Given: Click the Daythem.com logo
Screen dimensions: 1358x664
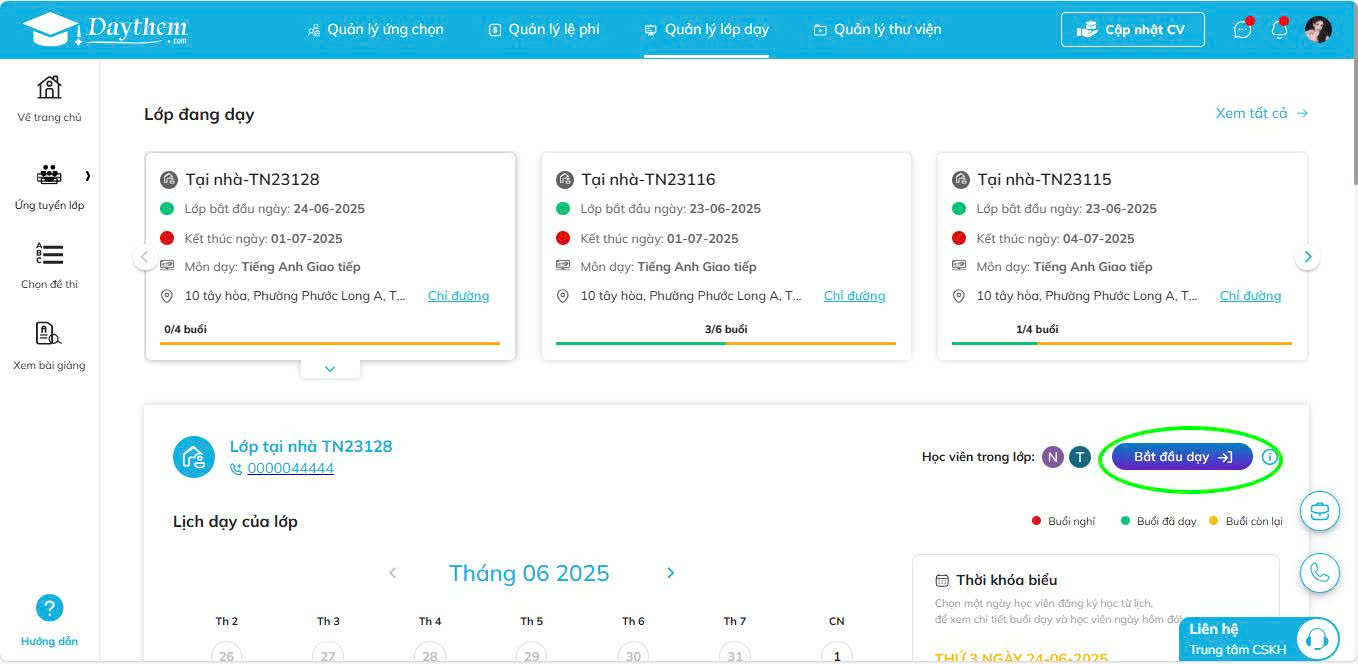Looking at the screenshot, I should click(104, 29).
